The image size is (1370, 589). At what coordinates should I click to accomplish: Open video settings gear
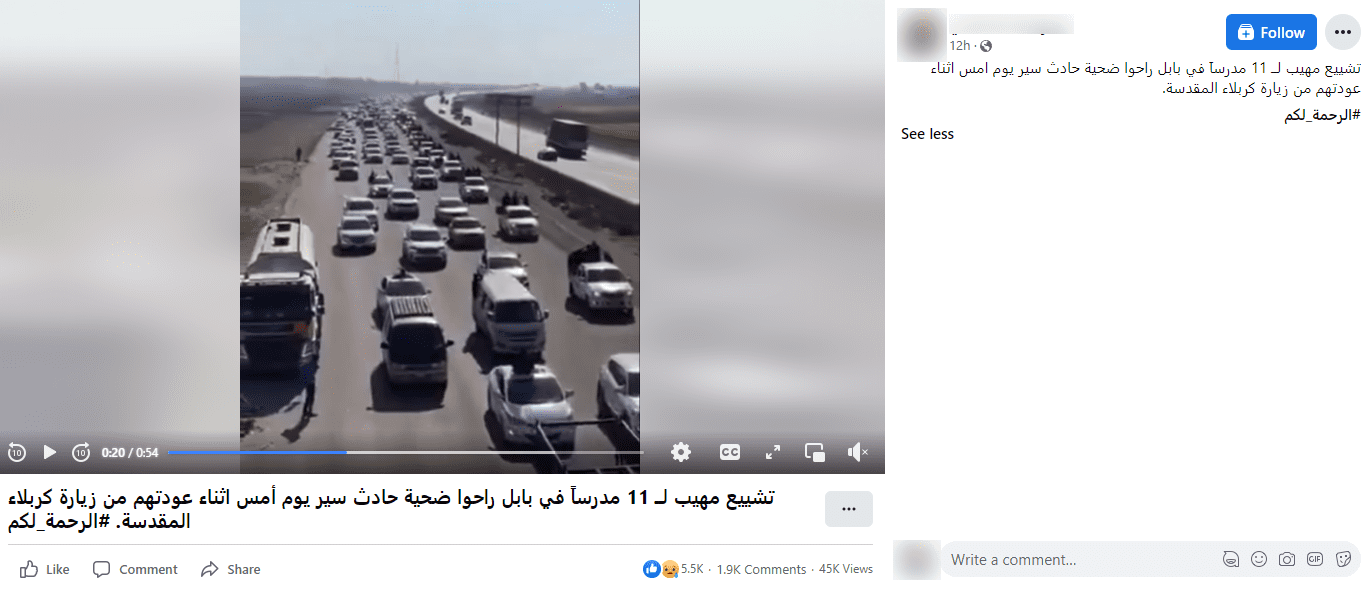point(681,452)
